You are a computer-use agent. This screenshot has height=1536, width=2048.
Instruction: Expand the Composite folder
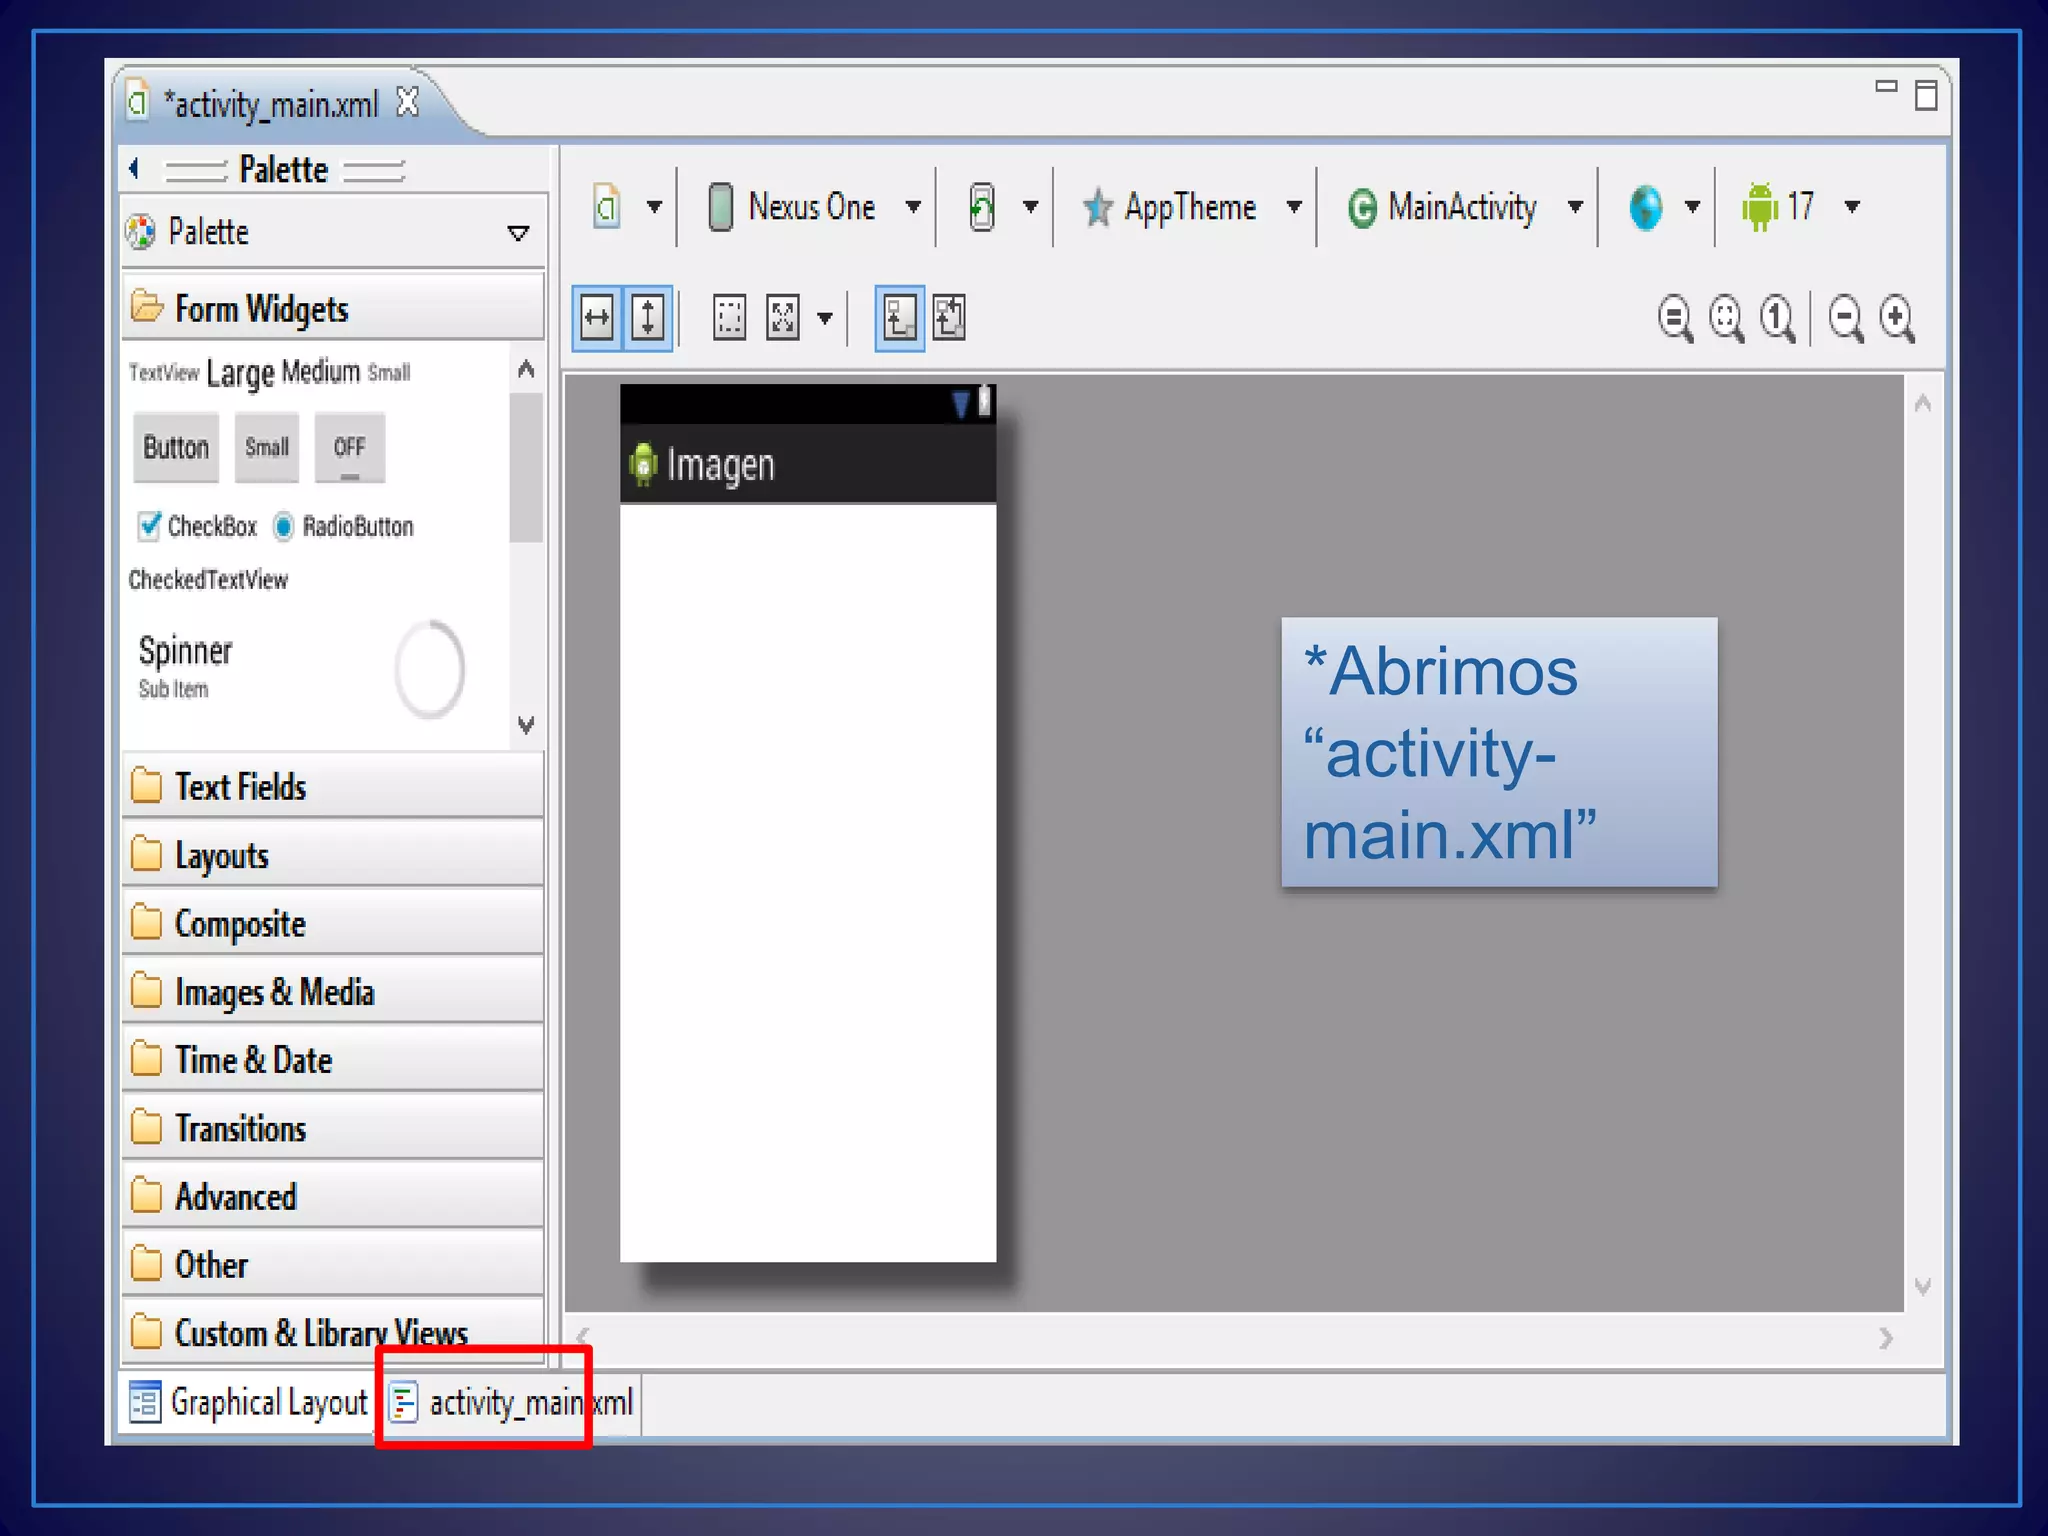point(332,923)
